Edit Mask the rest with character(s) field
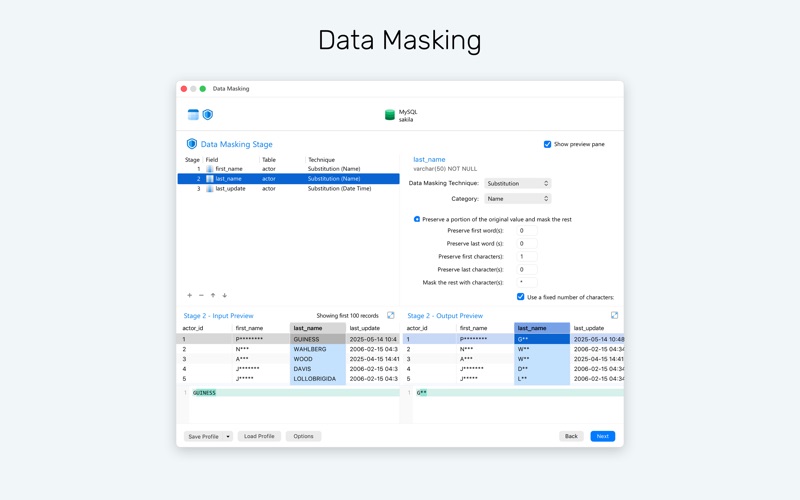This screenshot has height=500, width=800. pyautogui.click(x=527, y=283)
